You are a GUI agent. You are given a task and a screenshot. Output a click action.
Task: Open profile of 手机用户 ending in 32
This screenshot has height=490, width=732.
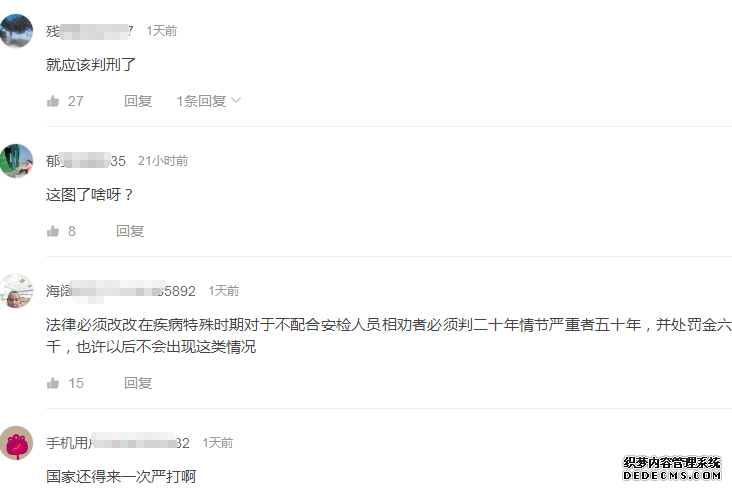pos(118,443)
